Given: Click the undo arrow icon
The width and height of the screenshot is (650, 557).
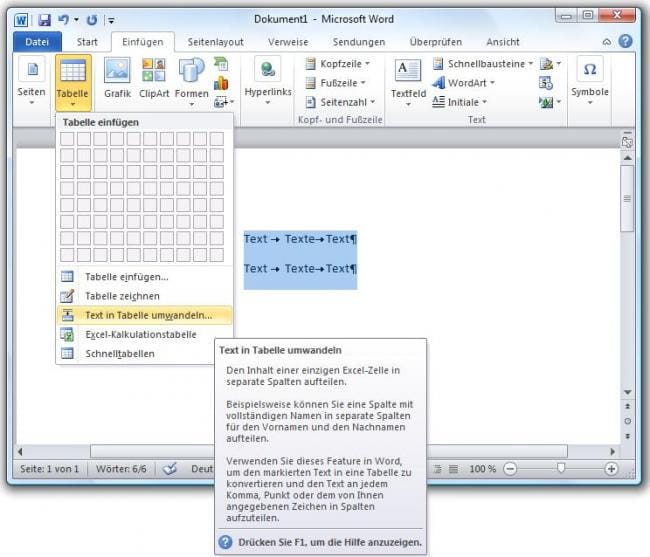Looking at the screenshot, I should (63, 19).
